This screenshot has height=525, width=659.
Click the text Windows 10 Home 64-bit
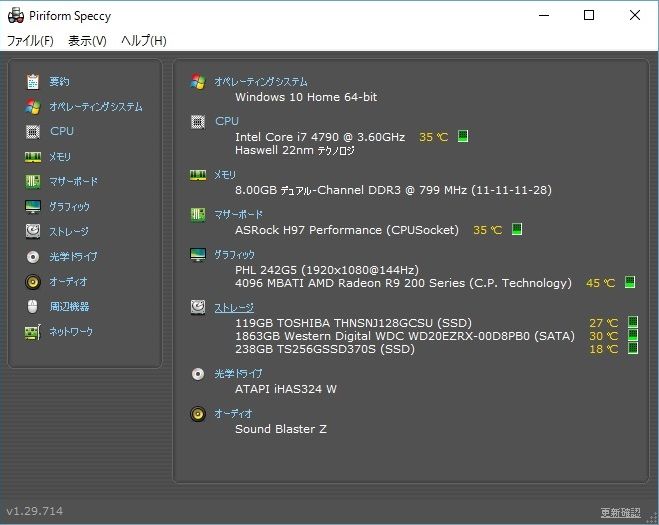pyautogui.click(x=306, y=97)
